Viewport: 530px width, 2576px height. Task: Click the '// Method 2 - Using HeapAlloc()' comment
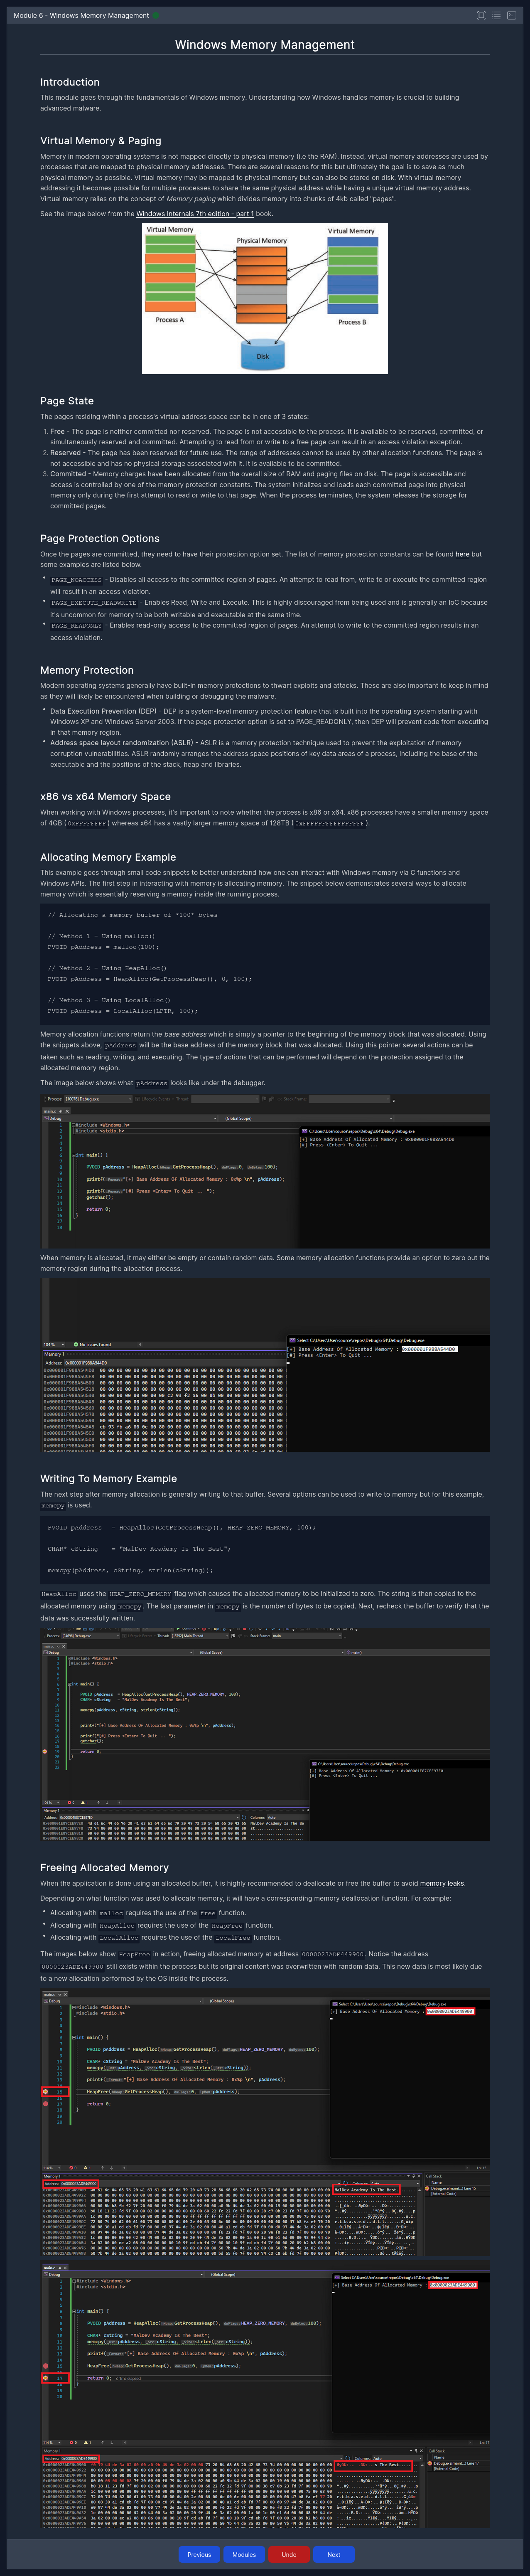click(x=107, y=968)
